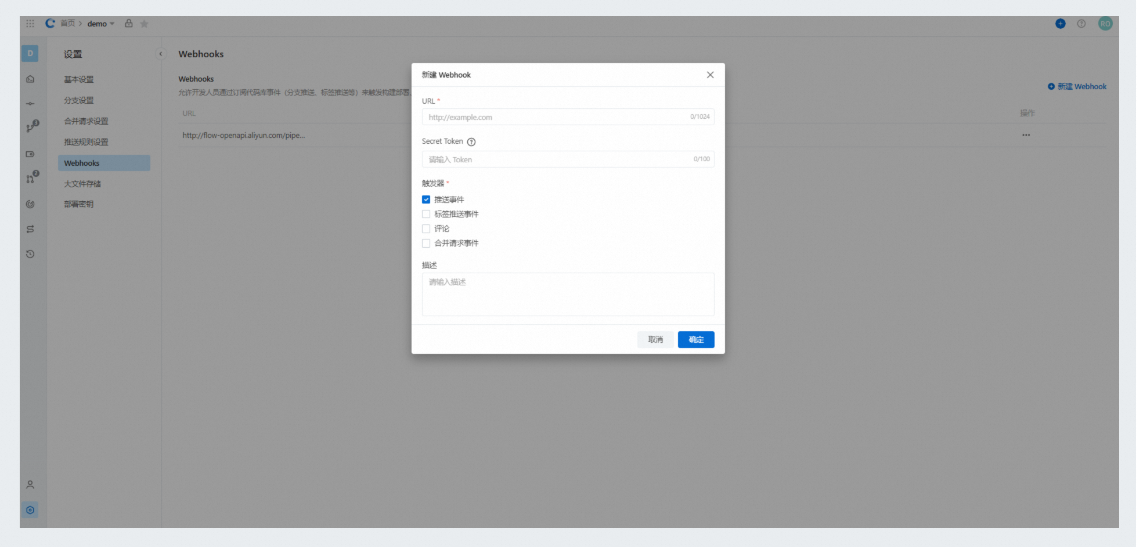Viewport: 1137px width, 547px height.
Task: Open 推送规则设置 settings page
Action: click(86, 142)
